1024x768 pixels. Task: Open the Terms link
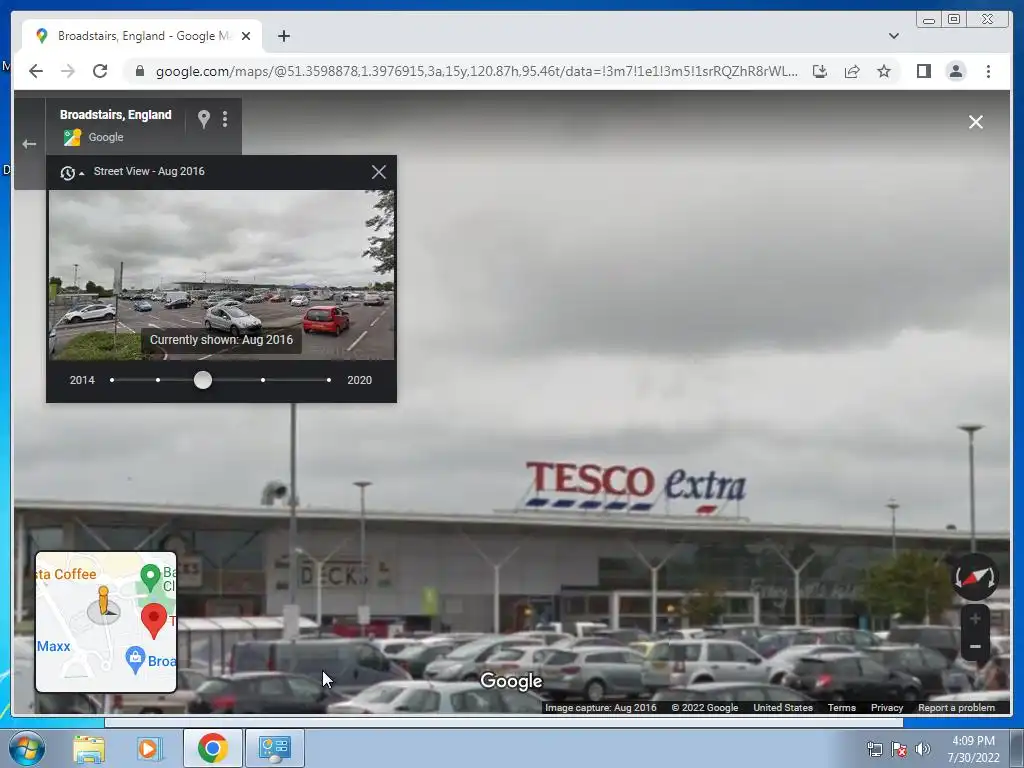click(841, 707)
